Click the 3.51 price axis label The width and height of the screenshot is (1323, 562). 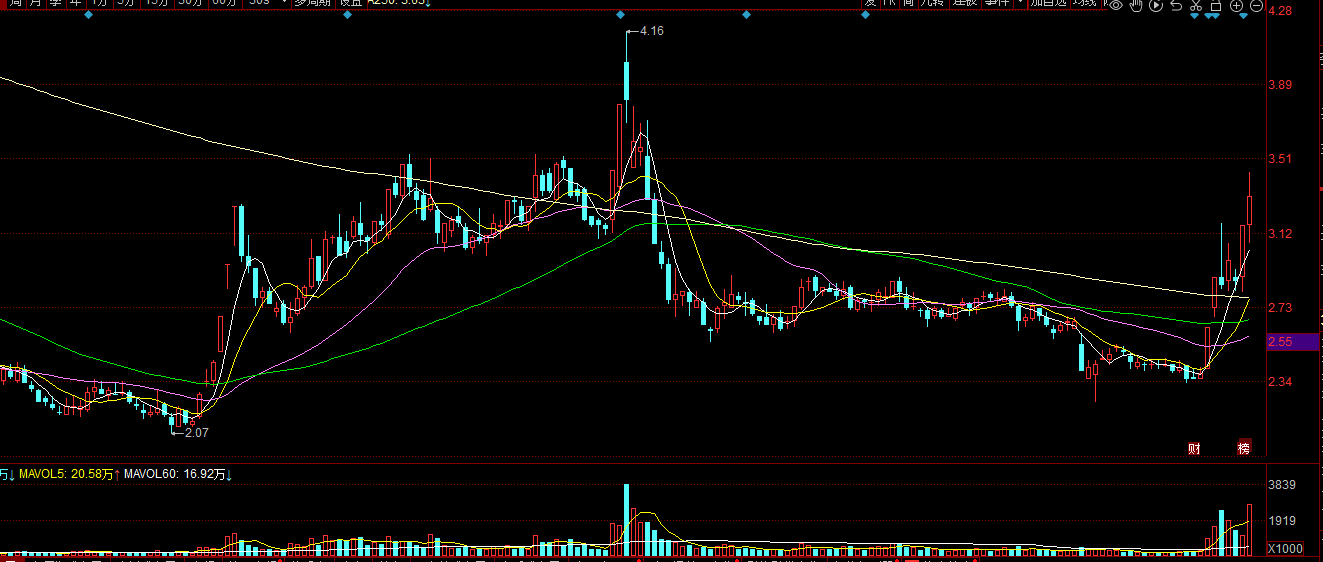pos(1282,159)
